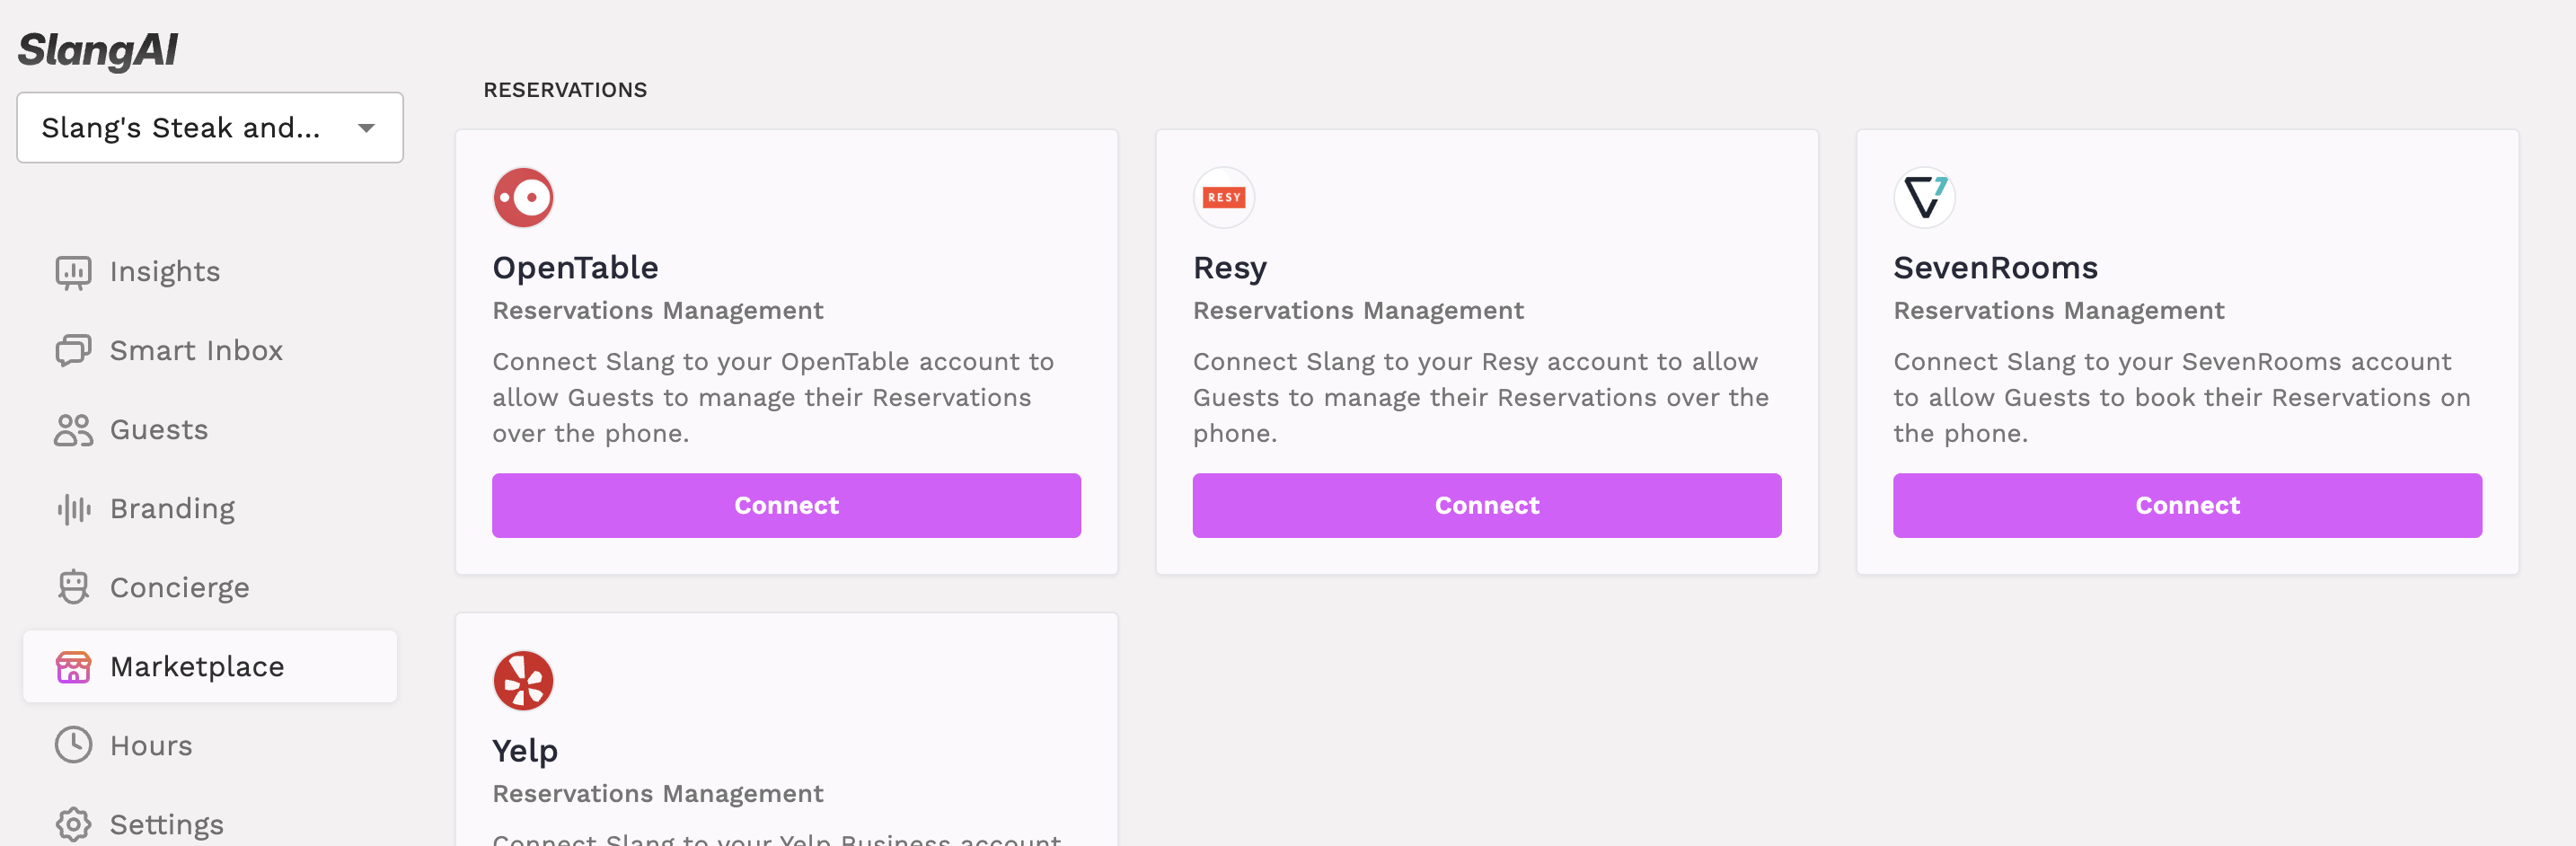Click the Yelp card title
Image resolution: width=2576 pixels, height=846 pixels.
click(525, 751)
